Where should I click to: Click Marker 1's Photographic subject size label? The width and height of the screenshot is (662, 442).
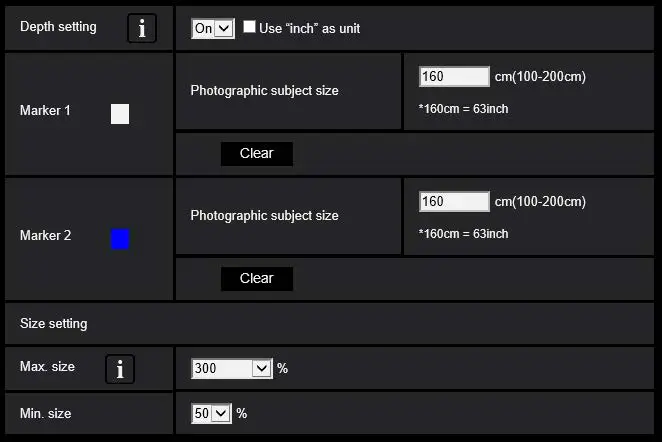coord(264,91)
